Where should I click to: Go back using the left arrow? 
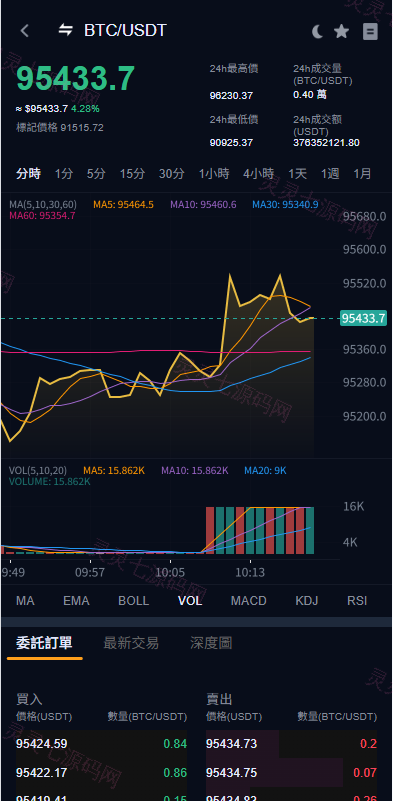pyautogui.click(x=24, y=31)
